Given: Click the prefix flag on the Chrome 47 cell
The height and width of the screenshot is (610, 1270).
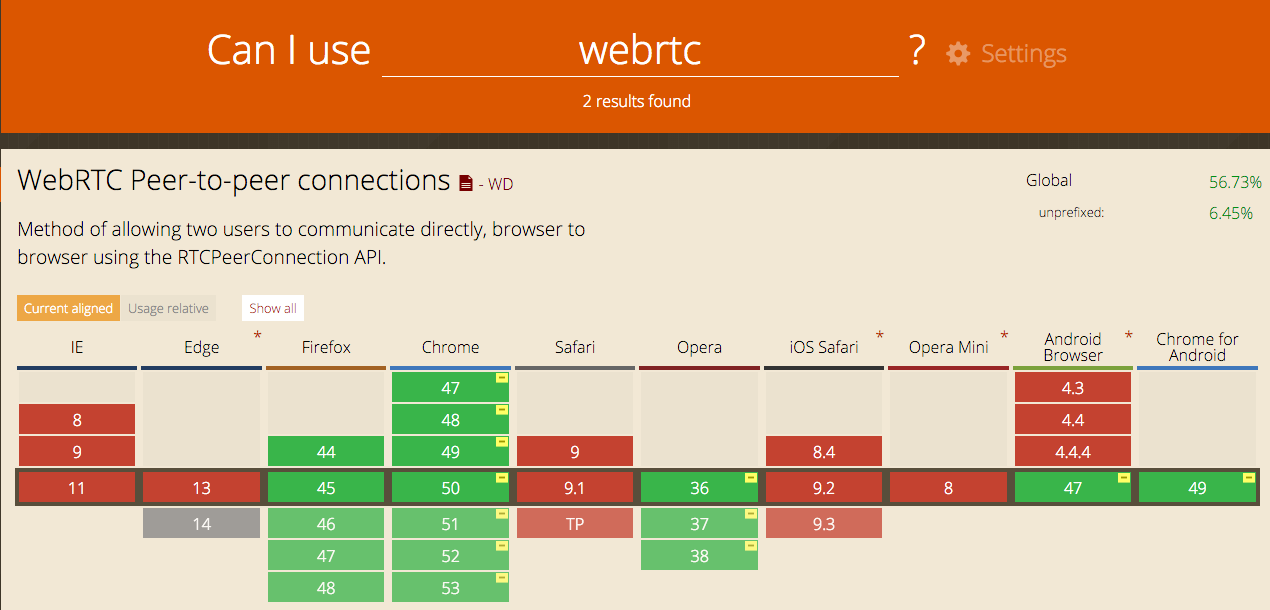Looking at the screenshot, I should point(502,379).
